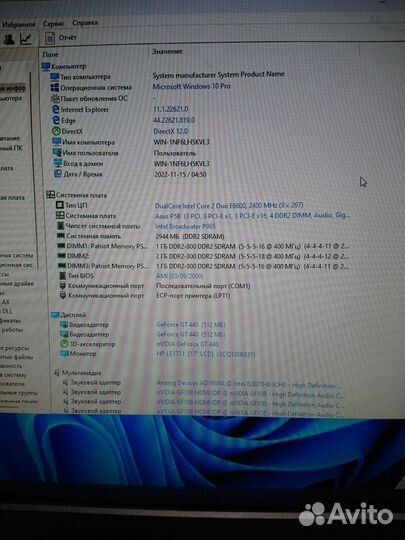The width and height of the screenshot is (405, 540).
Task: Click the graph chart toolbar icon
Action: 25,39
